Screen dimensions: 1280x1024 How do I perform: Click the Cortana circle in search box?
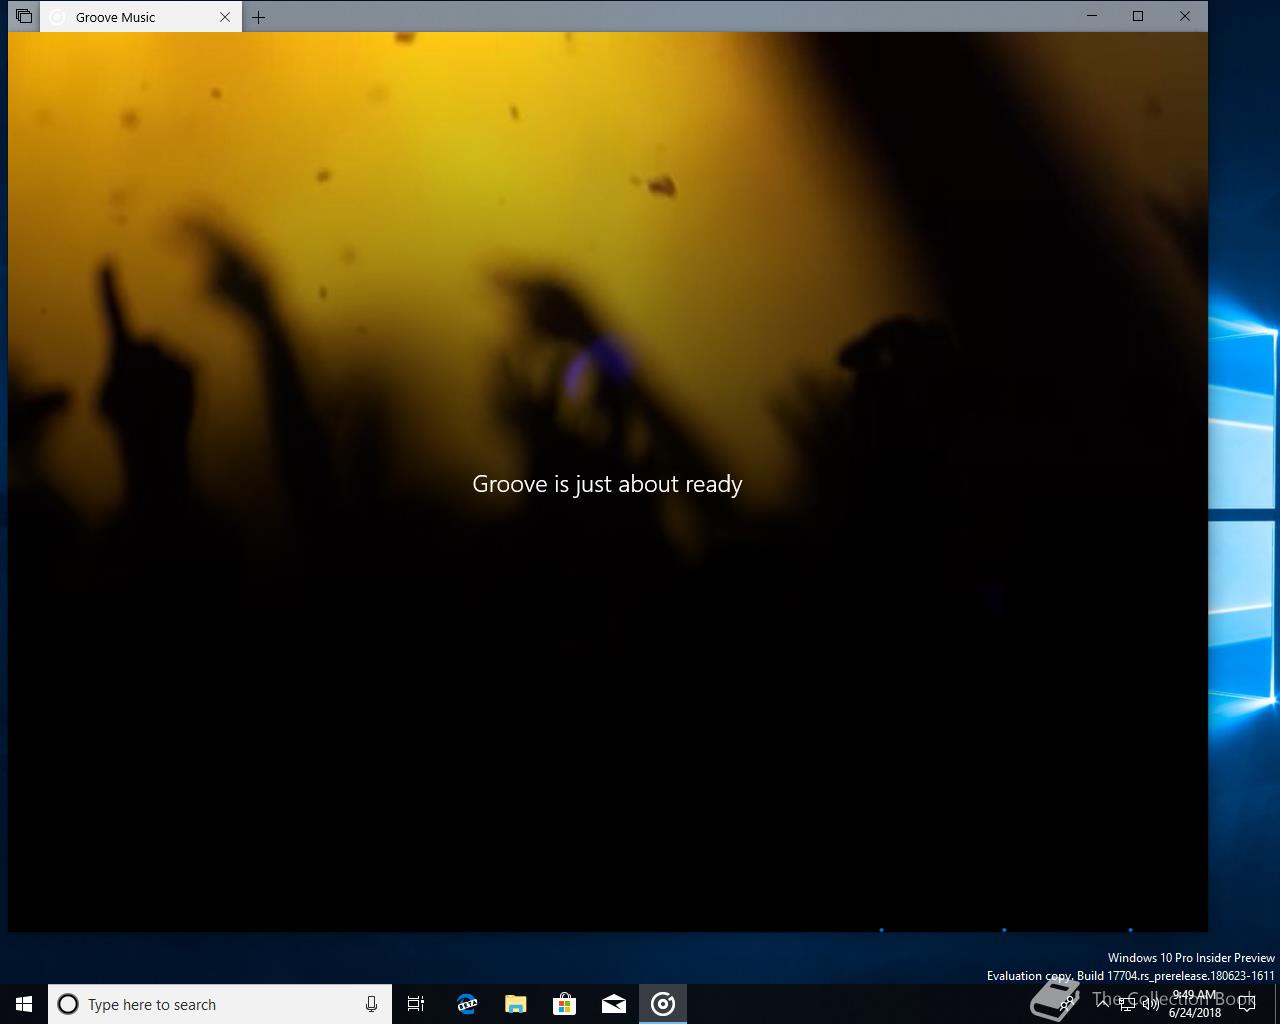click(68, 1004)
